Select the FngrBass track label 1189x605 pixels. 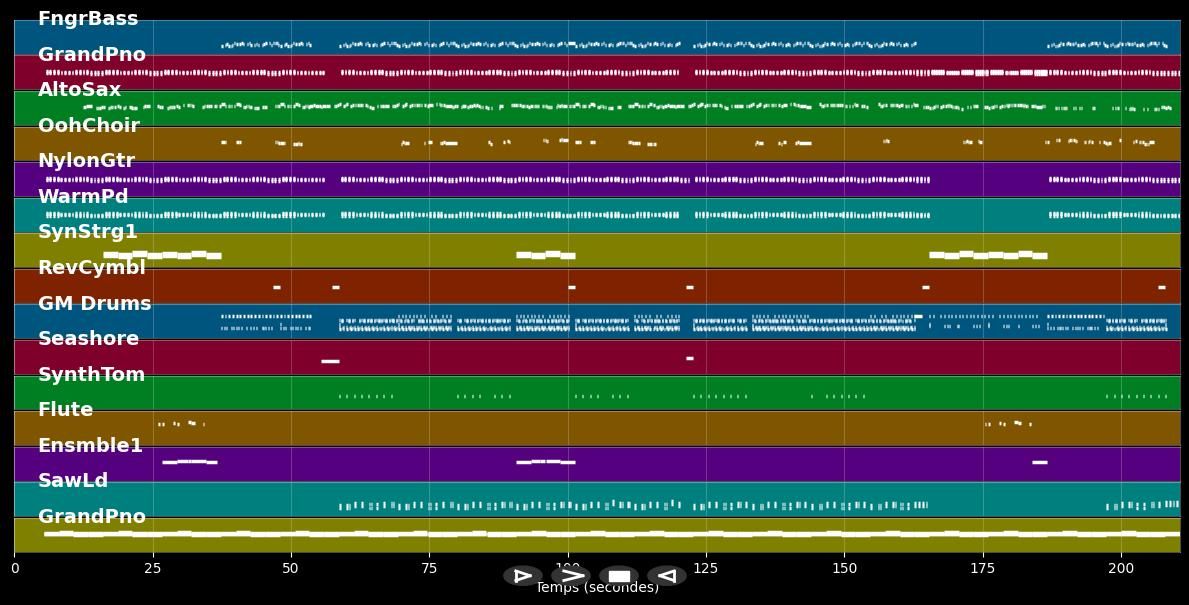point(88,19)
